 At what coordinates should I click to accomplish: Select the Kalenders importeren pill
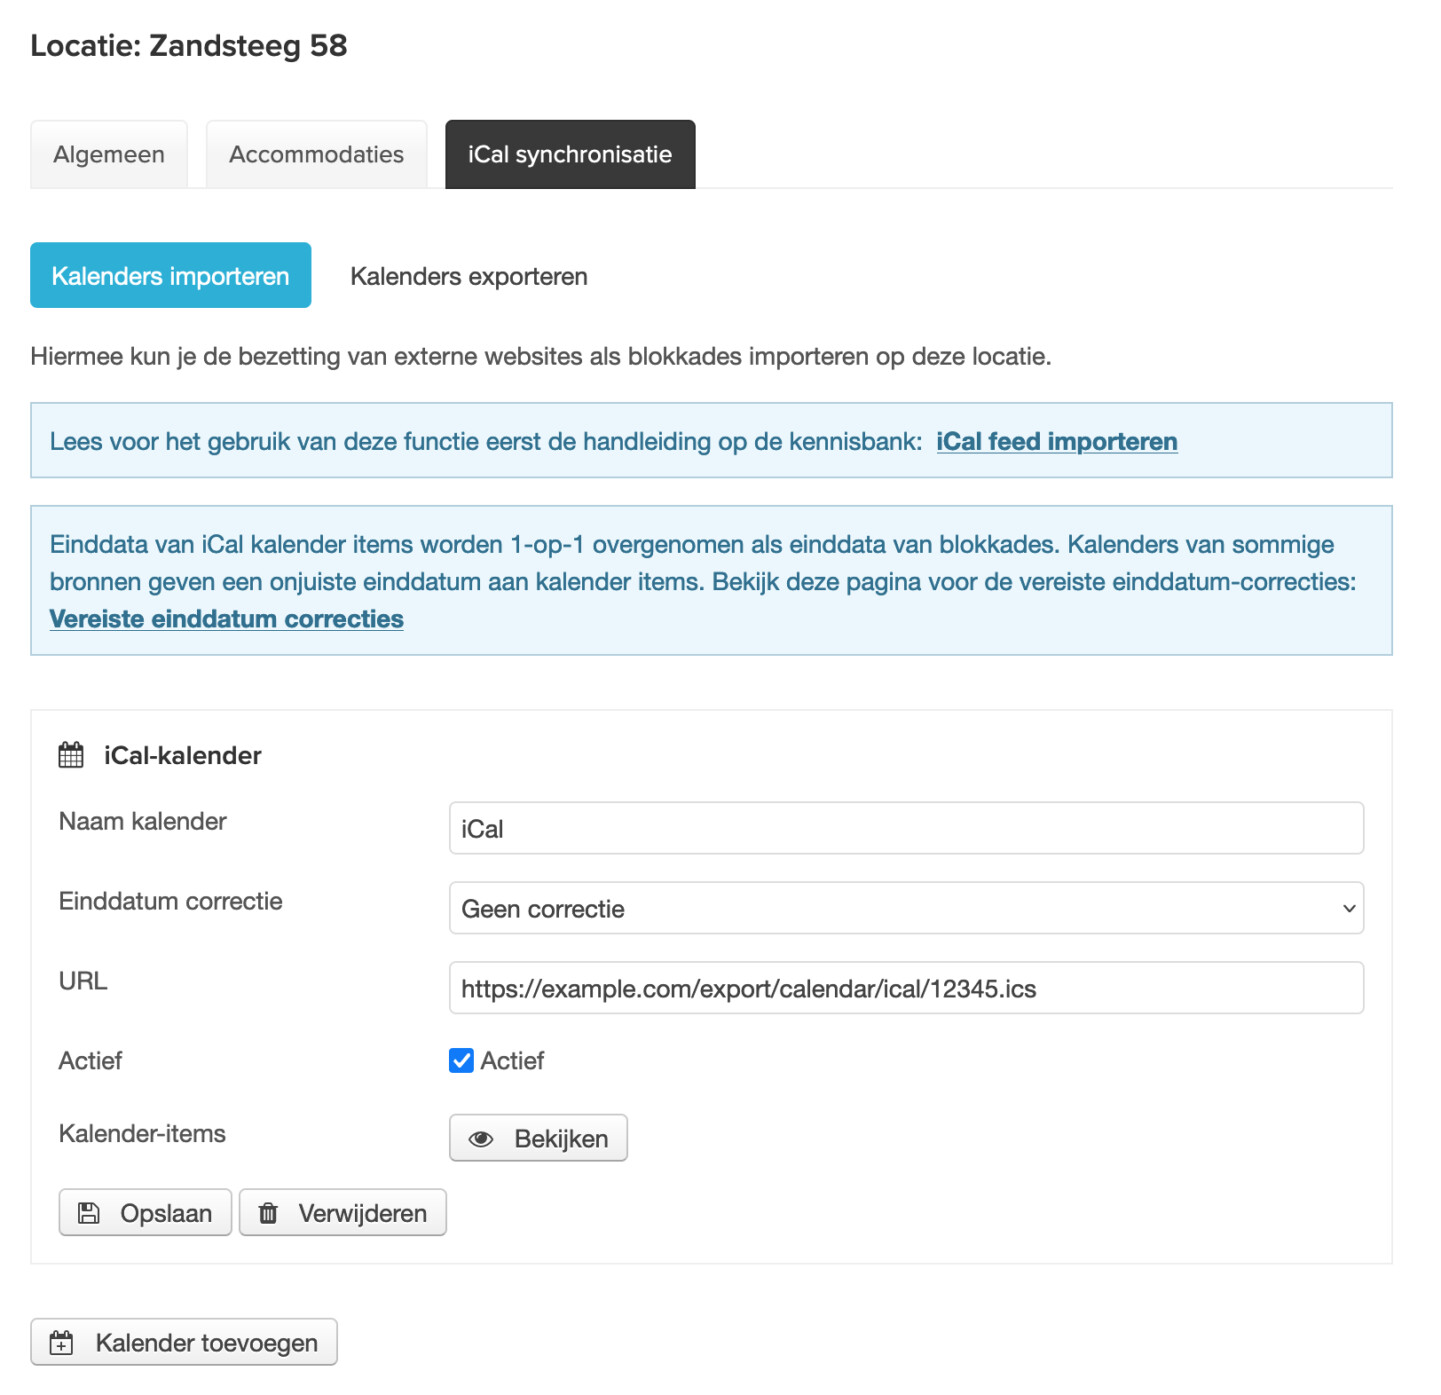click(170, 276)
